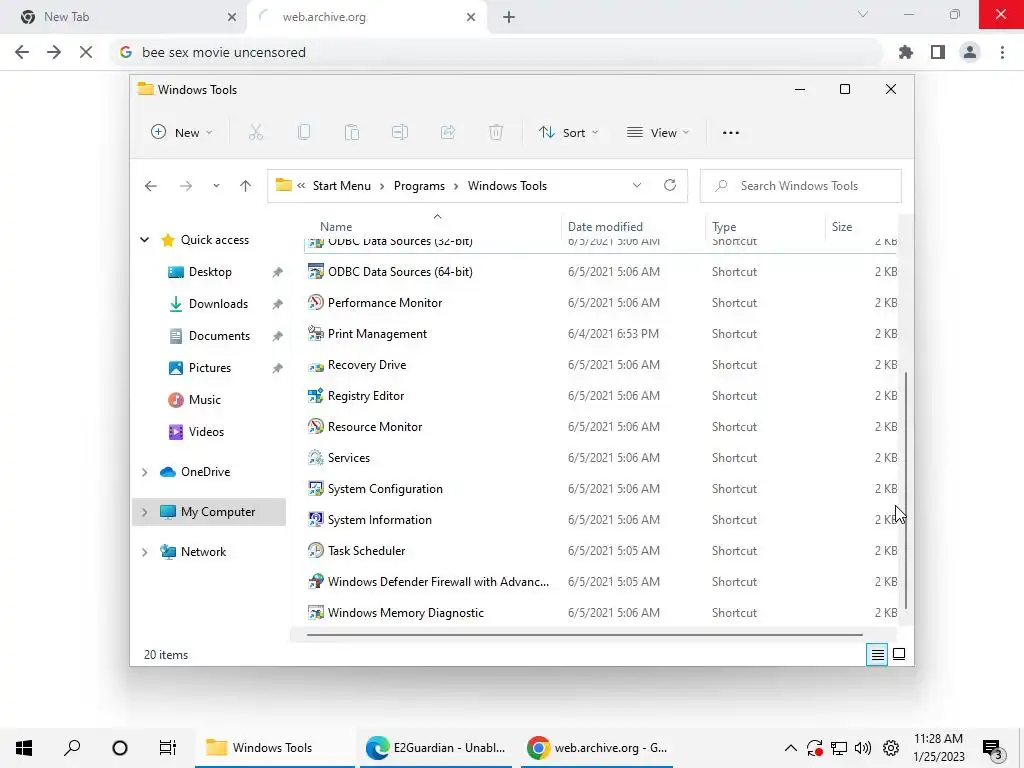The width and height of the screenshot is (1024, 768).
Task: Click the horizontal scrollbar in file list
Action: (584, 634)
